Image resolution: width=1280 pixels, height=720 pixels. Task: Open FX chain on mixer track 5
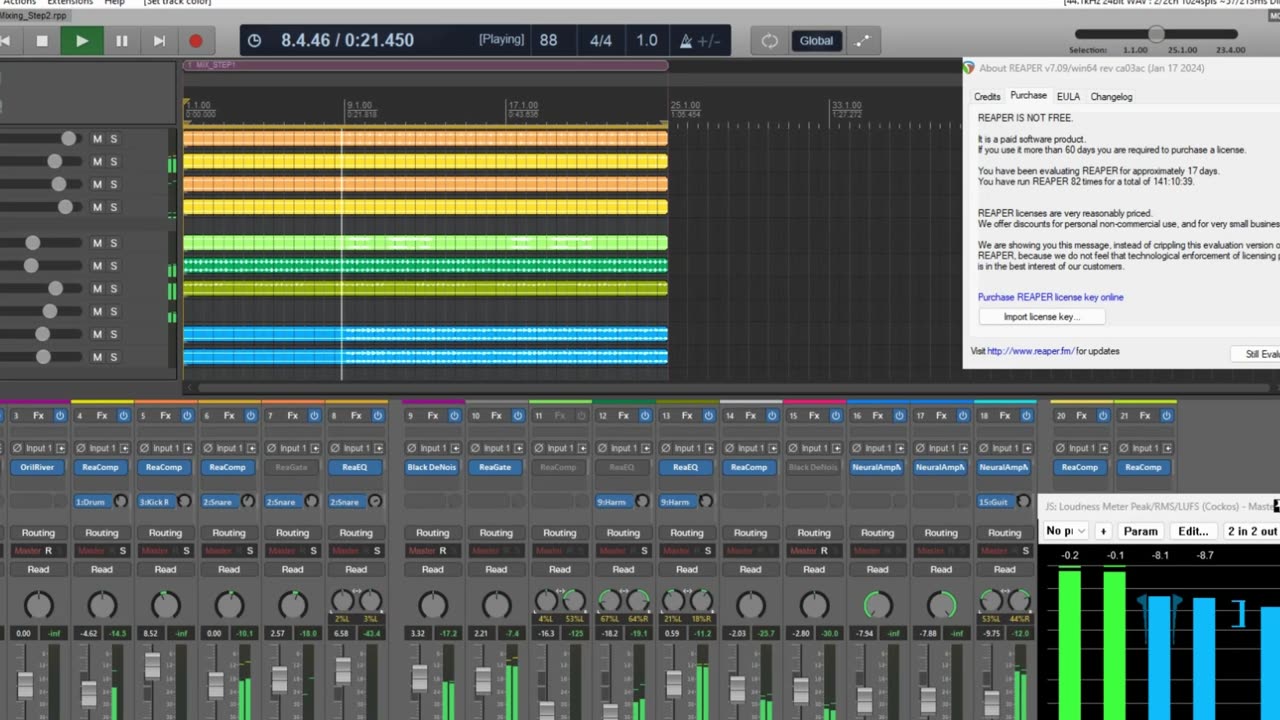[165, 415]
